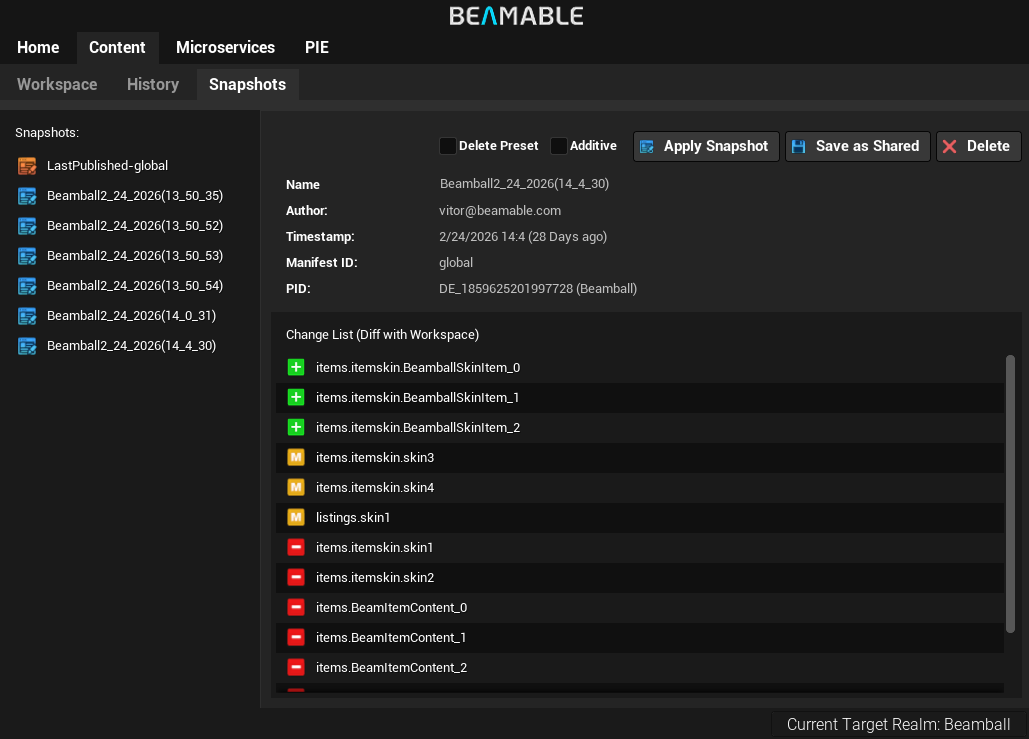Image resolution: width=1029 pixels, height=739 pixels.
Task: Toggle the Additive checkbox
Action: (559, 146)
